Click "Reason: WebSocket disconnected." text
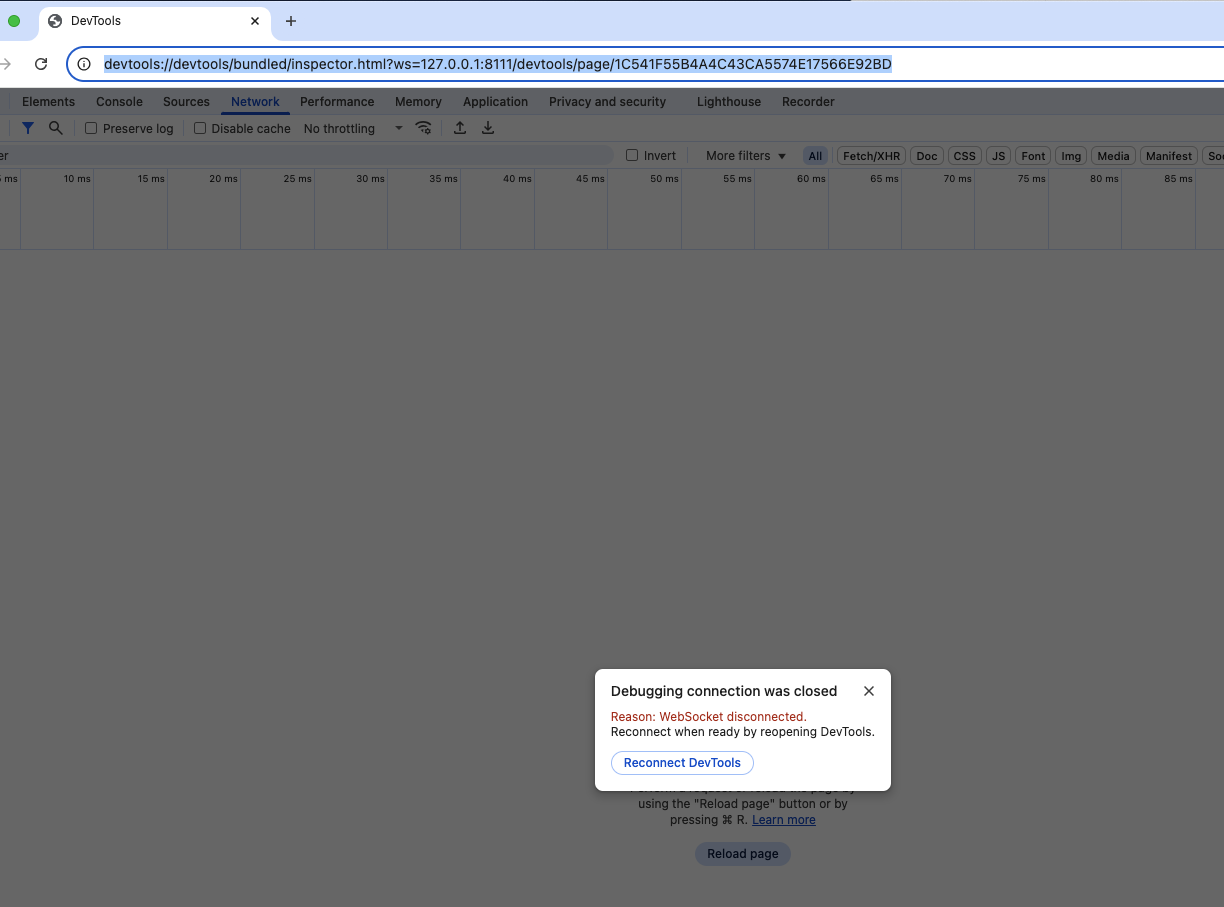1224x907 pixels. coord(709,717)
